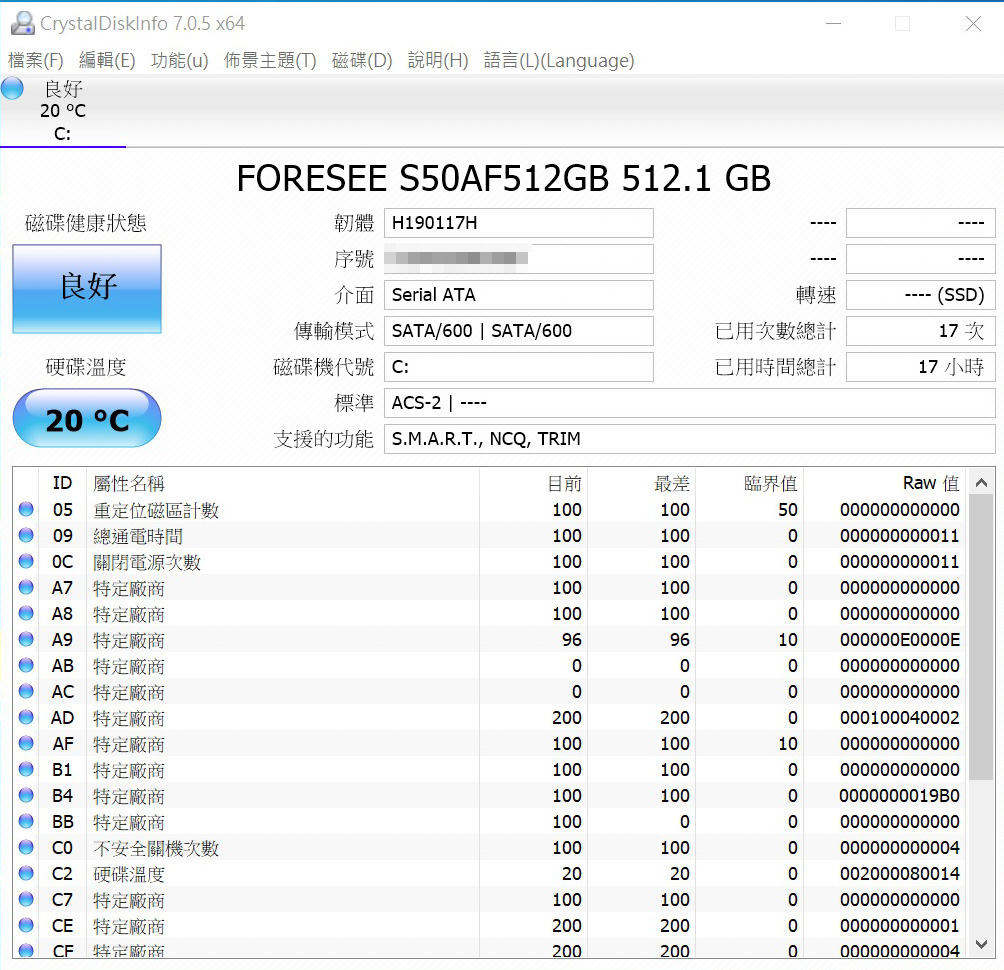Click the status dot for attribute 09 總通電時間
The width and height of the screenshot is (1004, 970).
(26, 536)
